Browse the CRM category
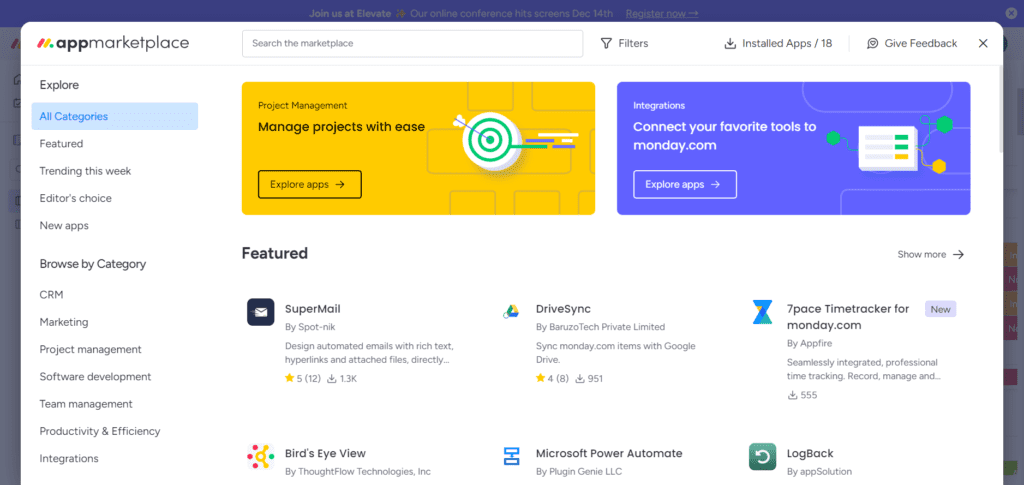This screenshot has width=1024, height=485. click(x=51, y=295)
